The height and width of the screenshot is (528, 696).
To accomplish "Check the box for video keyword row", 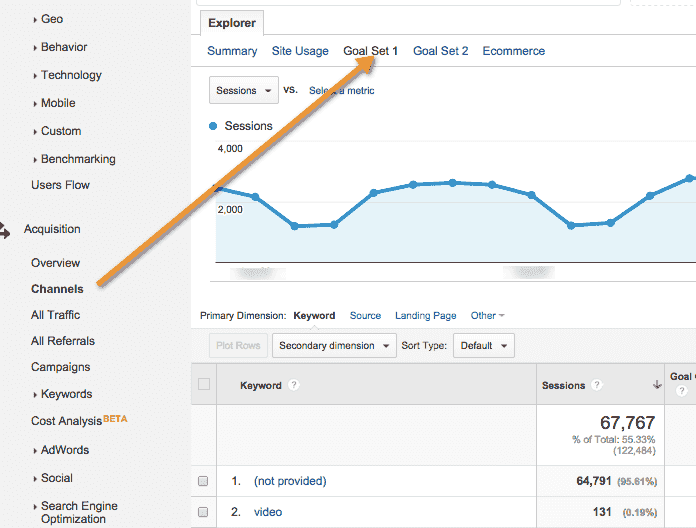I will pos(203,512).
